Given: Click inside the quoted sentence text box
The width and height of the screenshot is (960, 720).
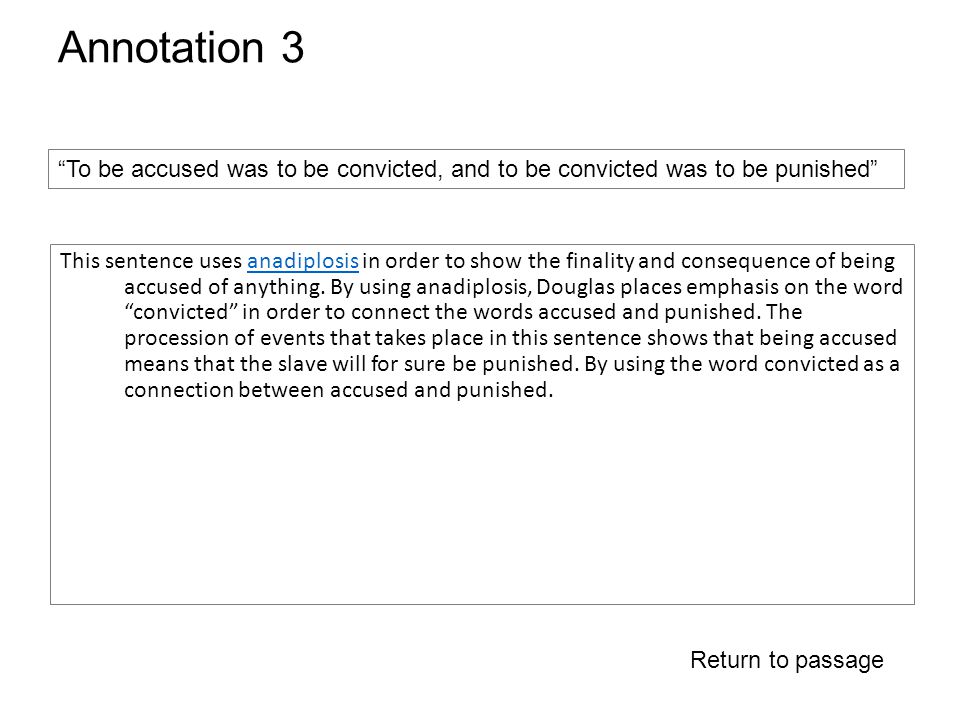Looking at the screenshot, I should click(x=476, y=169).
